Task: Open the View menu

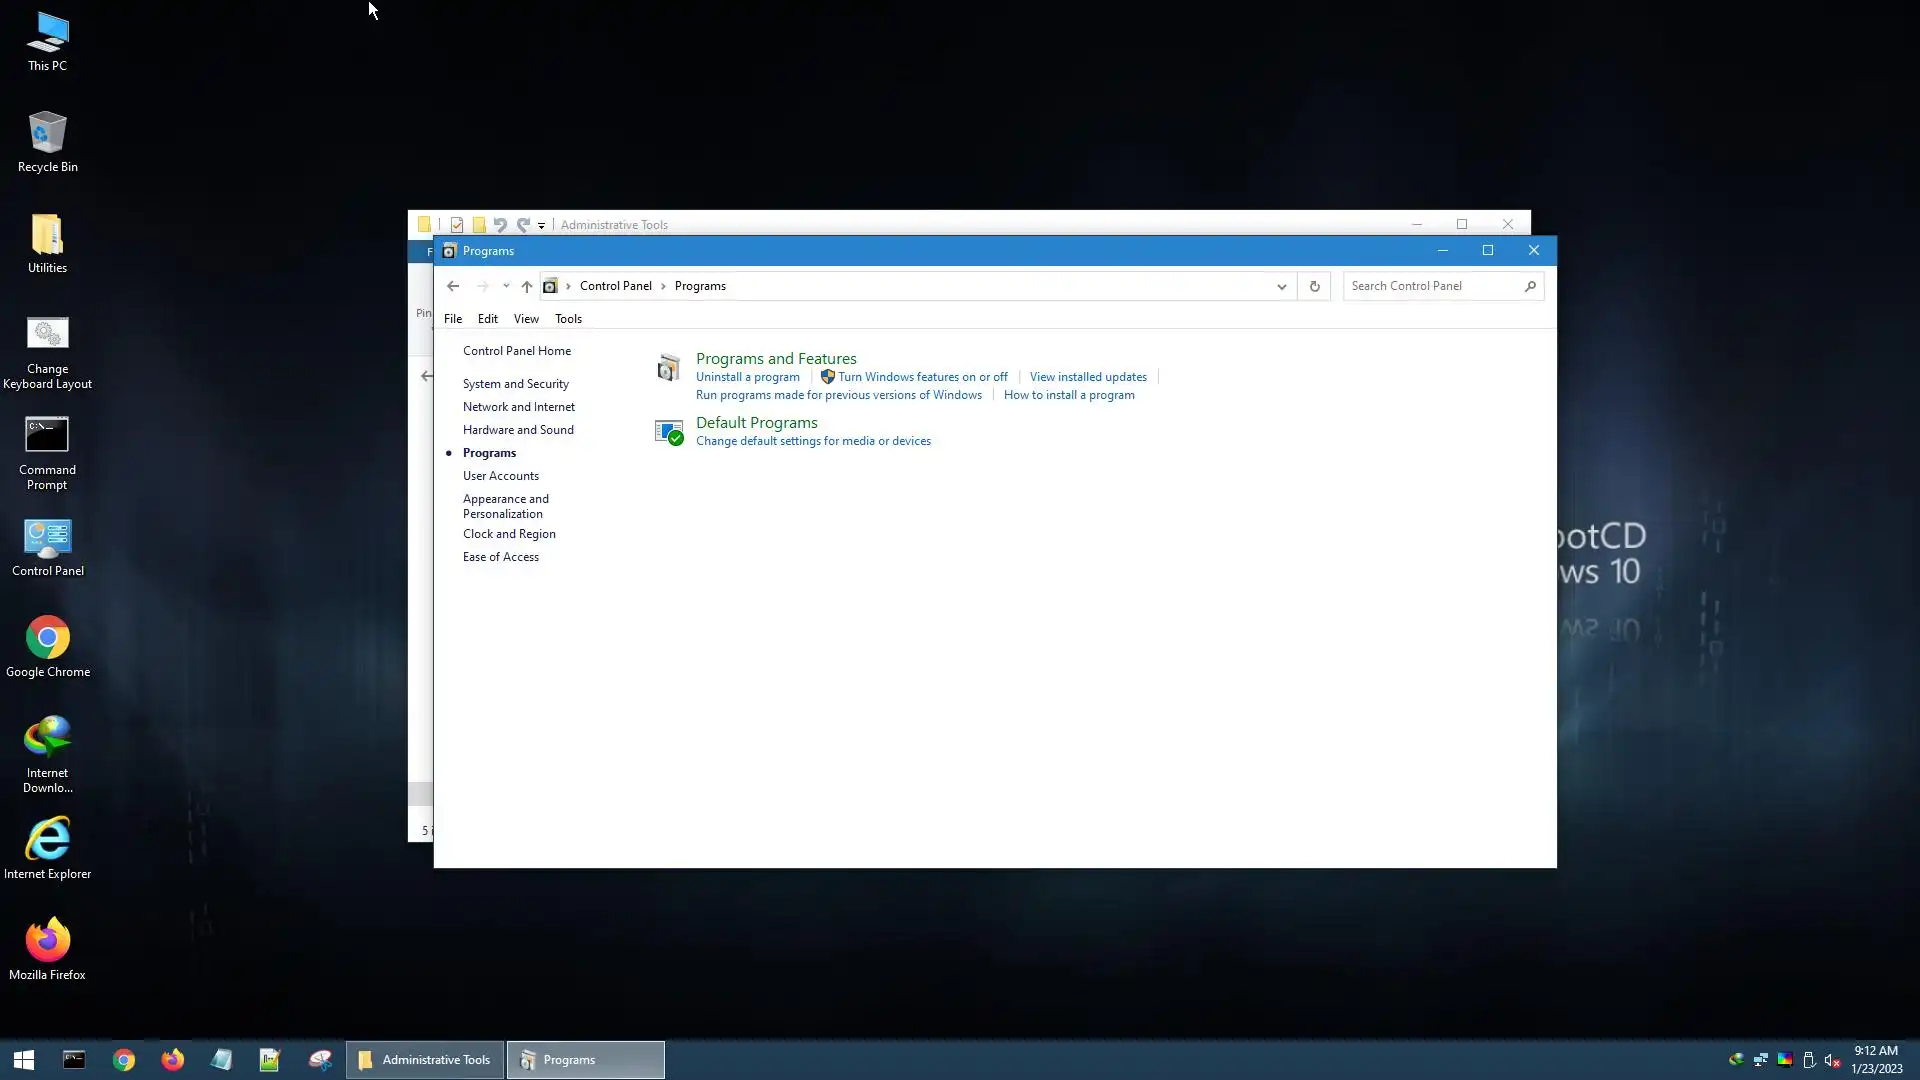Action: click(526, 319)
